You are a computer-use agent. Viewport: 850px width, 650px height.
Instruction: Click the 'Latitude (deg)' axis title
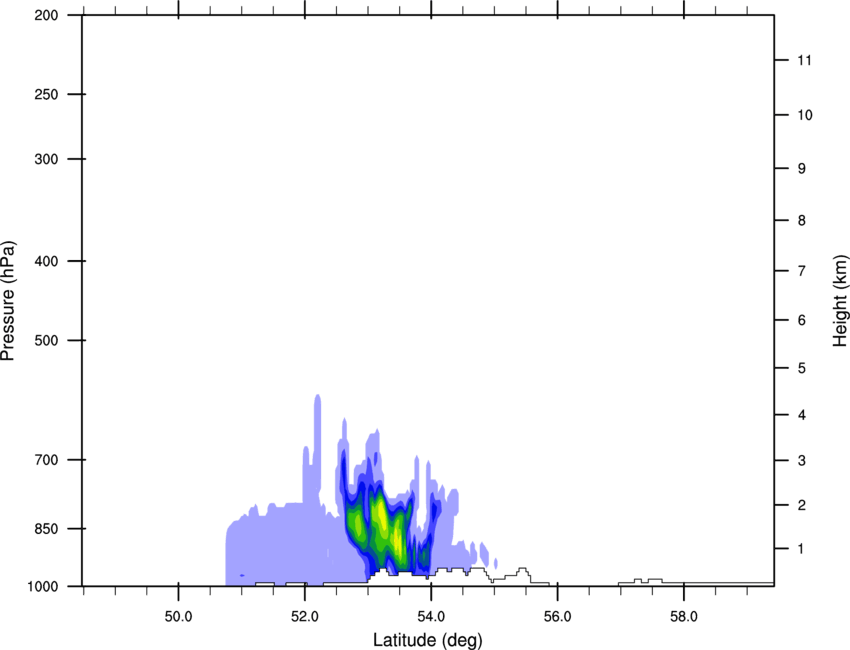click(428, 640)
